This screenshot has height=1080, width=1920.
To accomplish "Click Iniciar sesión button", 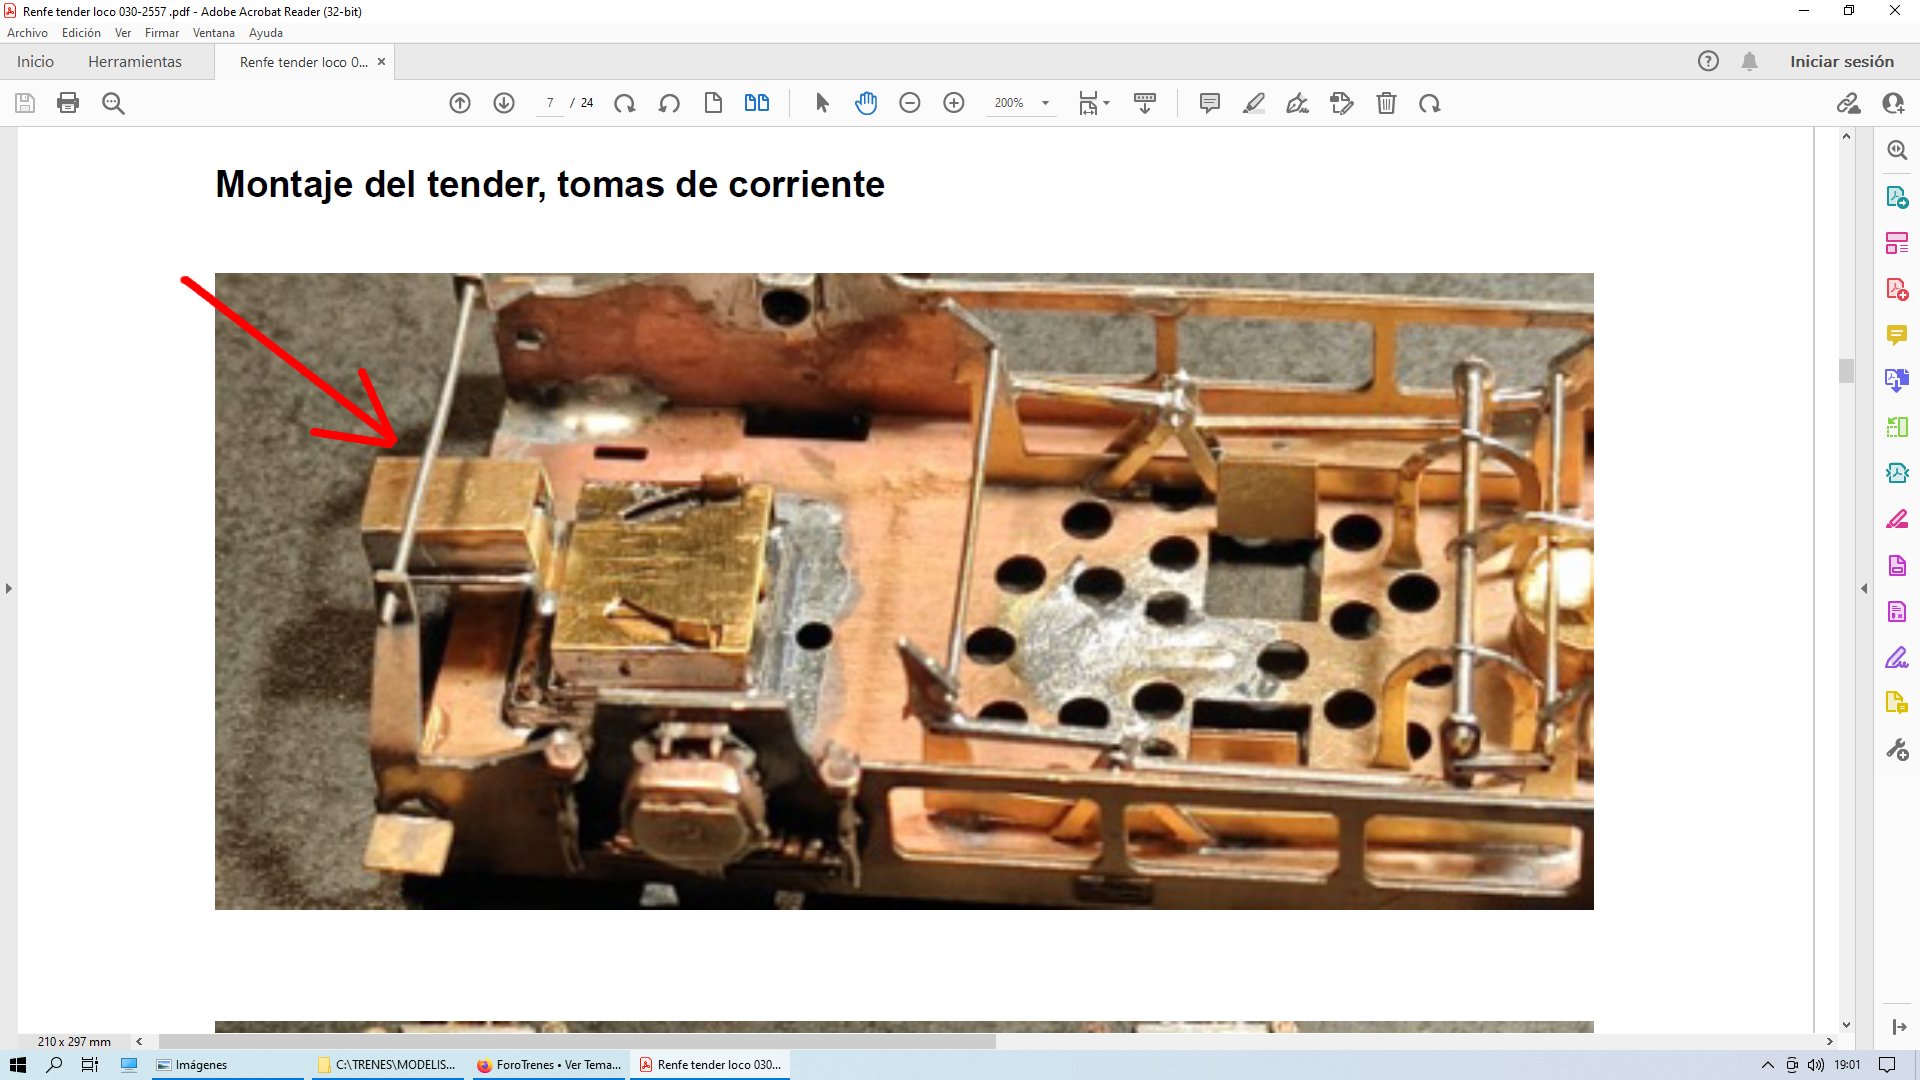I will 1842,61.
